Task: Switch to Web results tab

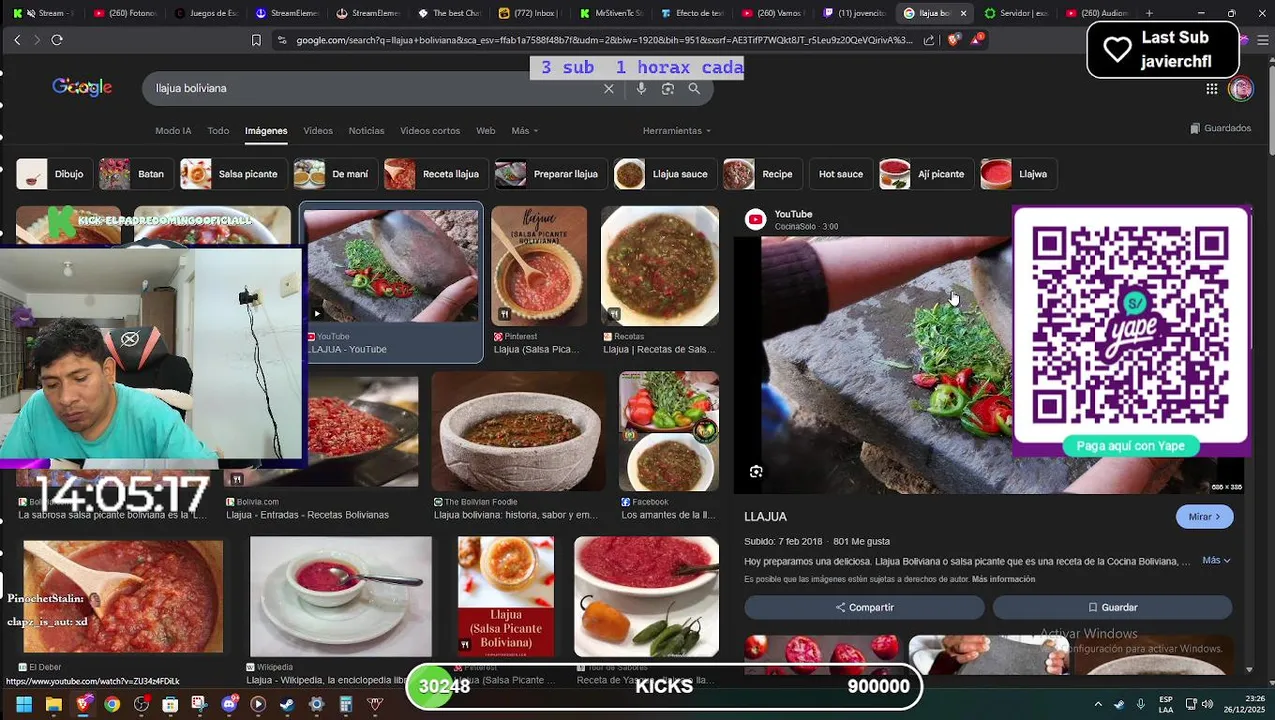Action: (485, 131)
